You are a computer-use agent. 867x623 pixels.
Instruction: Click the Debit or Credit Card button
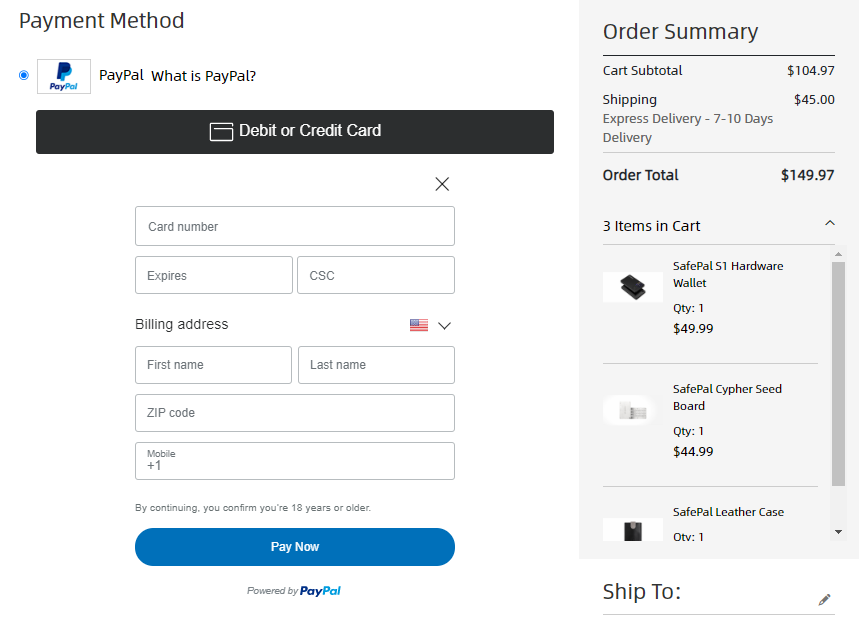click(x=295, y=131)
